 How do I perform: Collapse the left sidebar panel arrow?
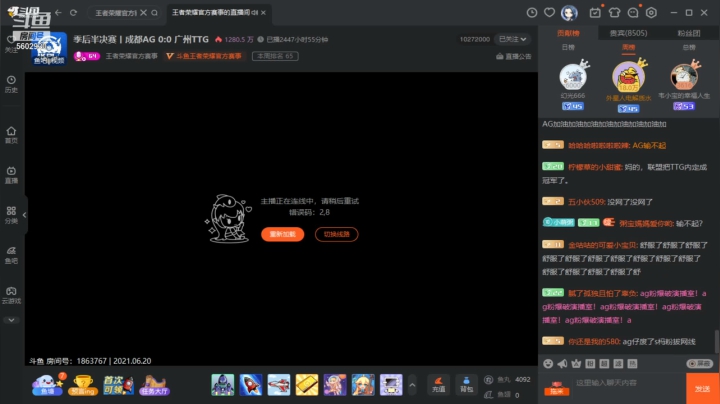pyautogui.click(x=24, y=215)
